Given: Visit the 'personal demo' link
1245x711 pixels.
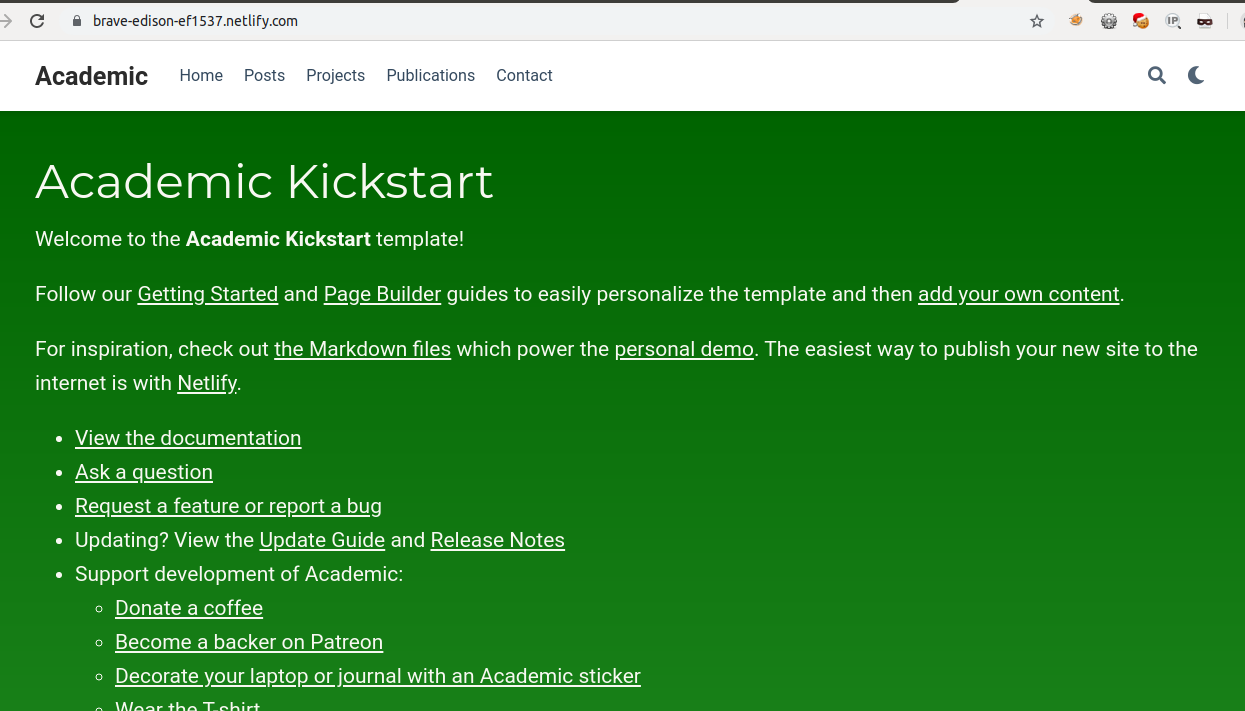Looking at the screenshot, I should tap(684, 349).
